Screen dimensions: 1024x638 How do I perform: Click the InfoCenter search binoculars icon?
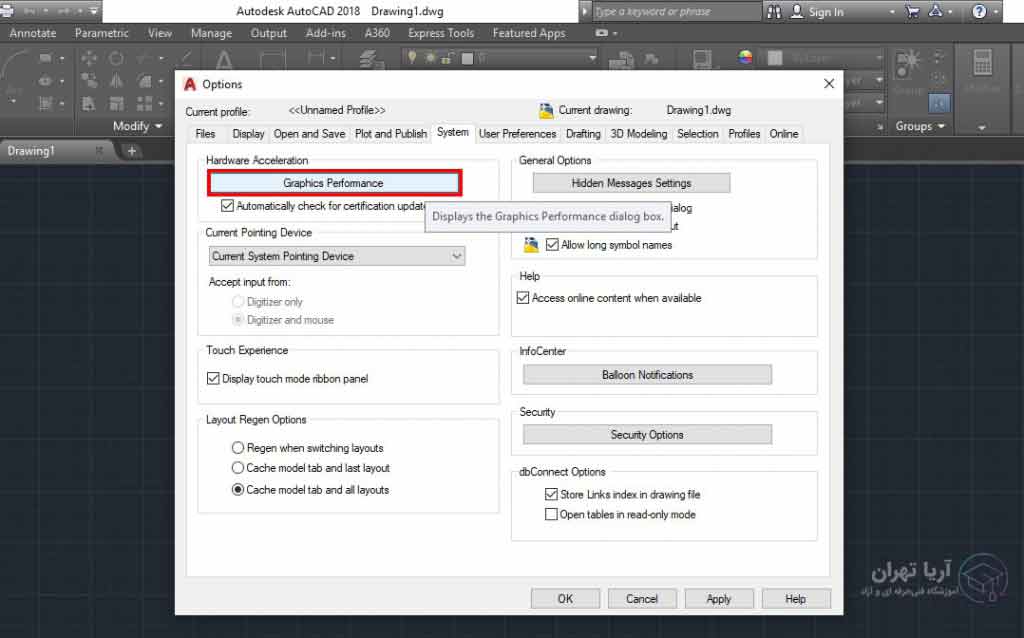point(775,12)
